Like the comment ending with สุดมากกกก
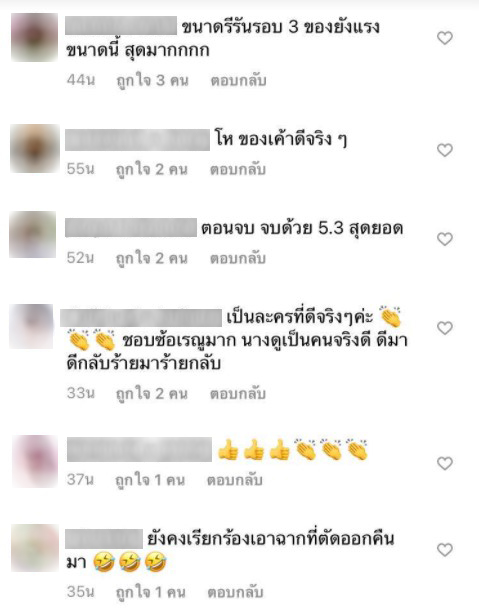Viewport: 479px width, 615px height. 445,38
